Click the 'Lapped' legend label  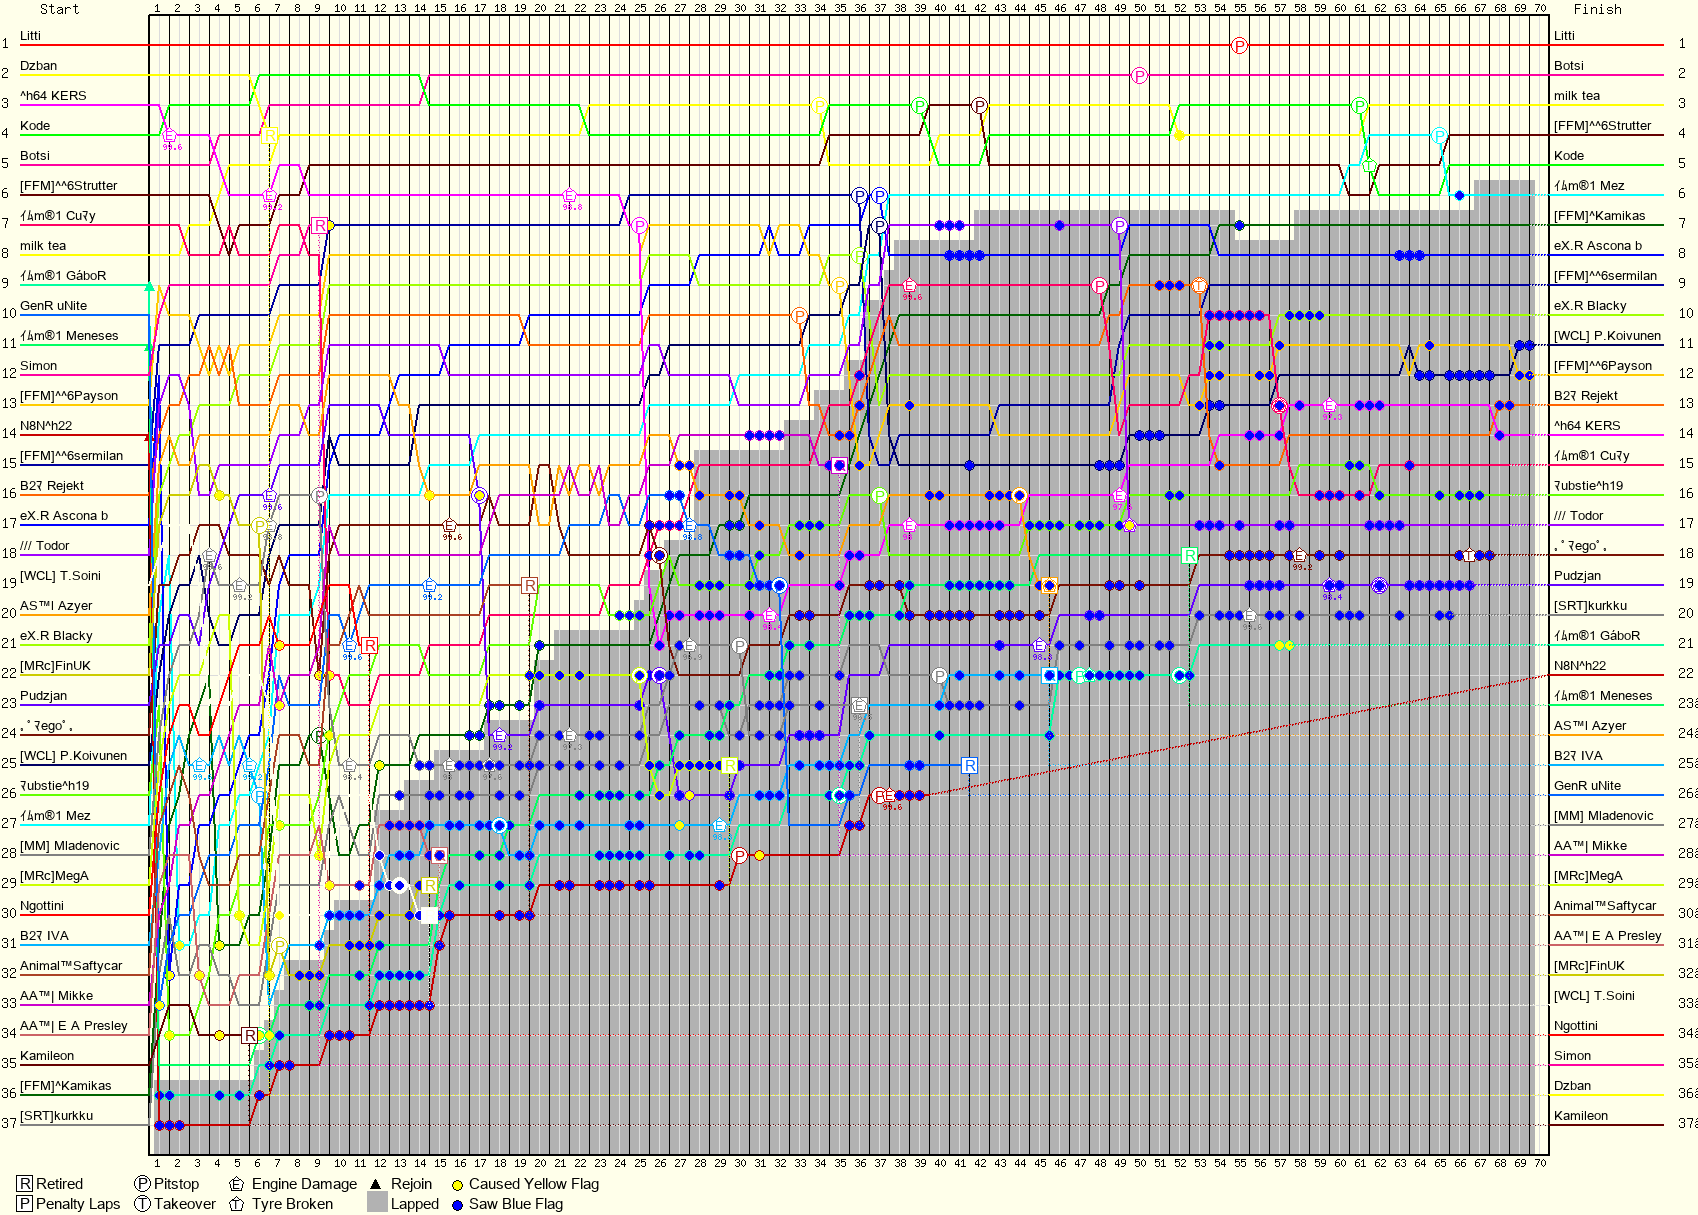[x=415, y=1204]
